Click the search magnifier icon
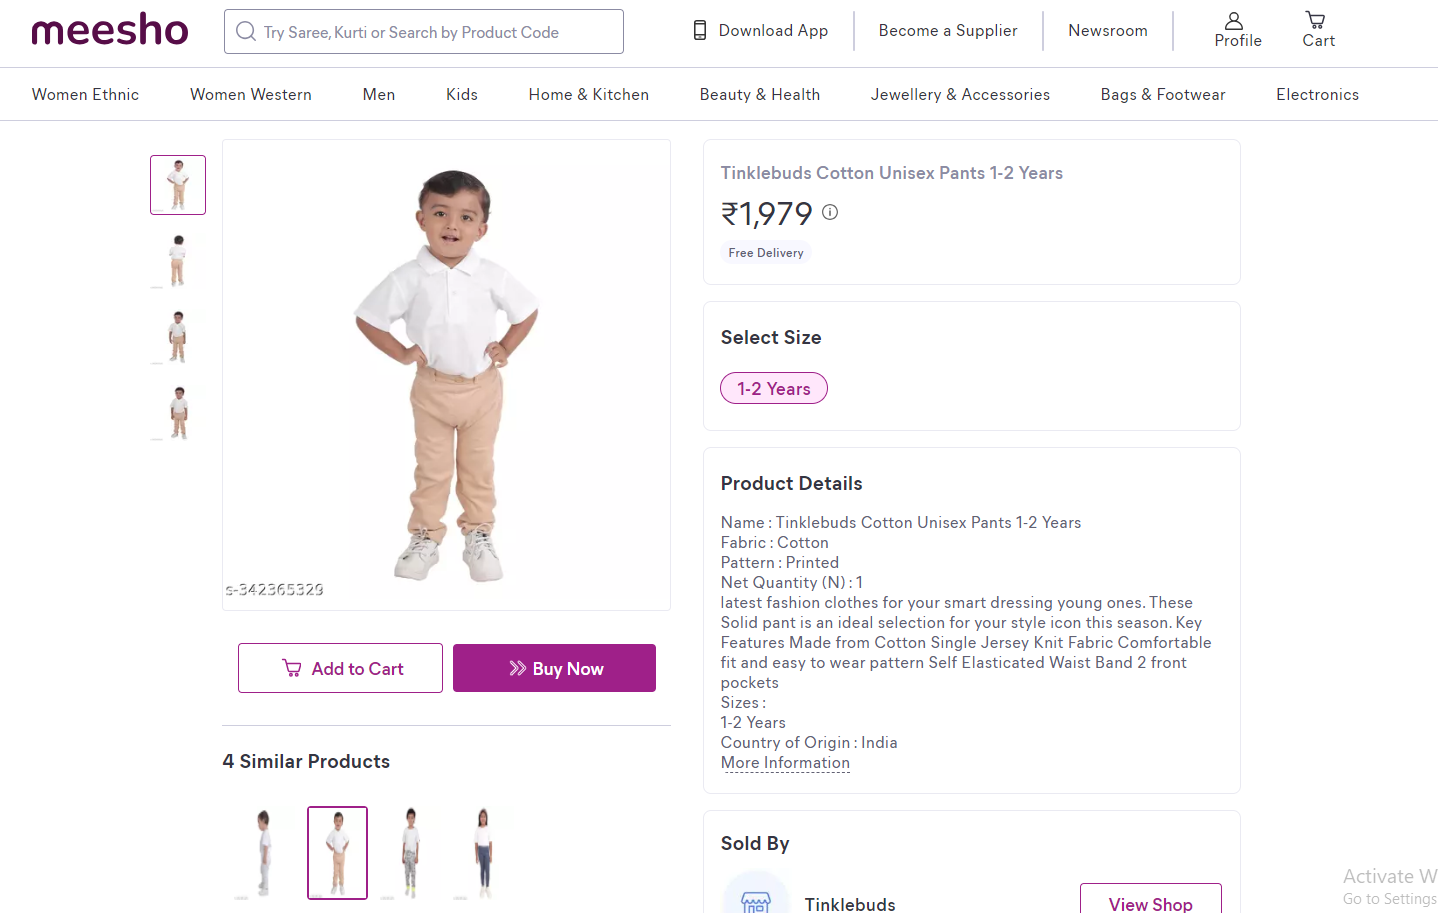Screen dimensions: 1438x913 pos(246,32)
